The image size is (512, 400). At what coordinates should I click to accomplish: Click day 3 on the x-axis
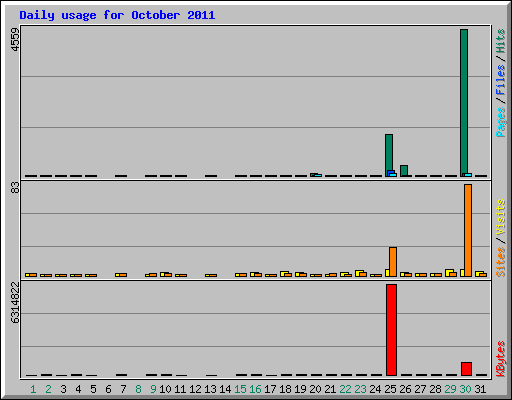pos(63,389)
